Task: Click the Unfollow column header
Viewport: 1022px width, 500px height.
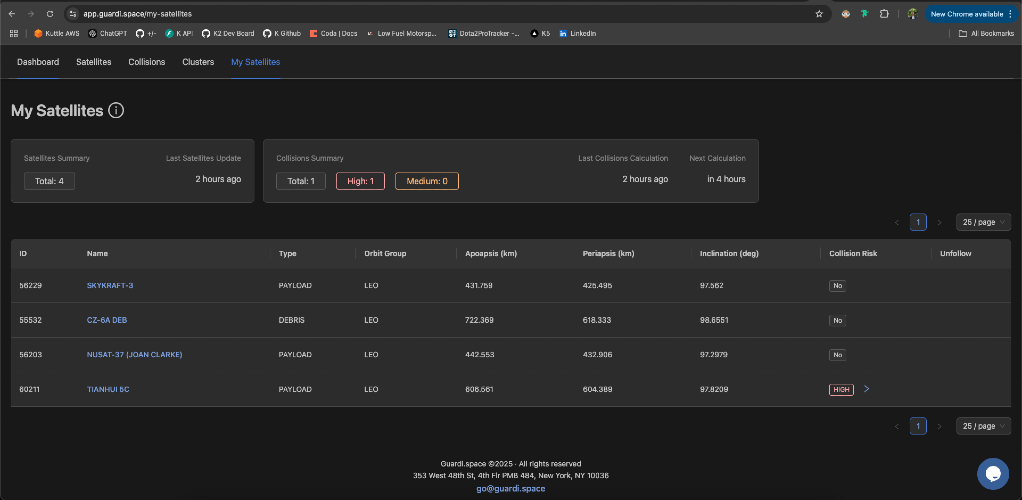Action: point(956,254)
